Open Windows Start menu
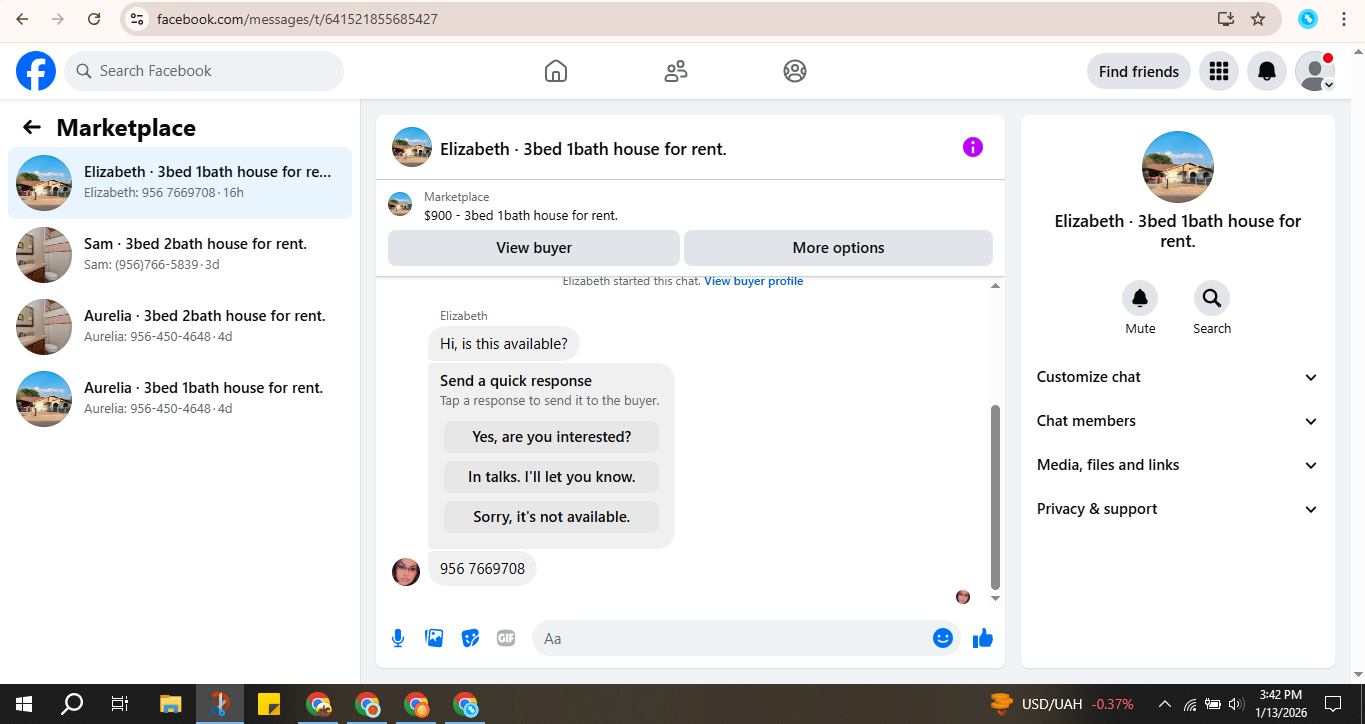 (x=24, y=704)
